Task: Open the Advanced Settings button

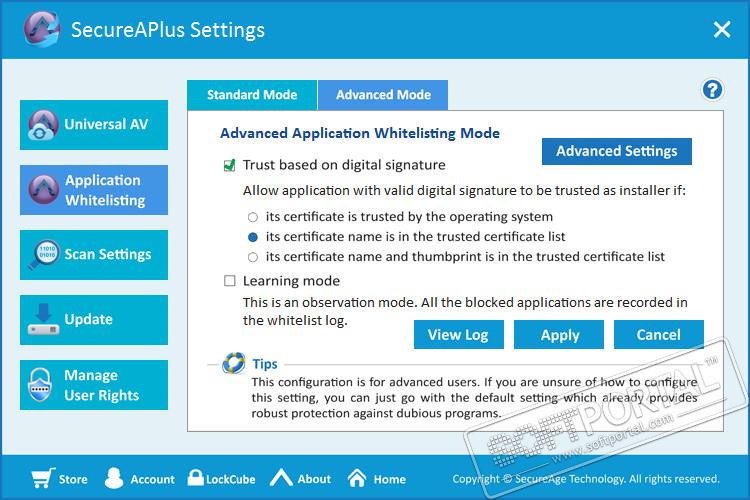Action: click(617, 151)
